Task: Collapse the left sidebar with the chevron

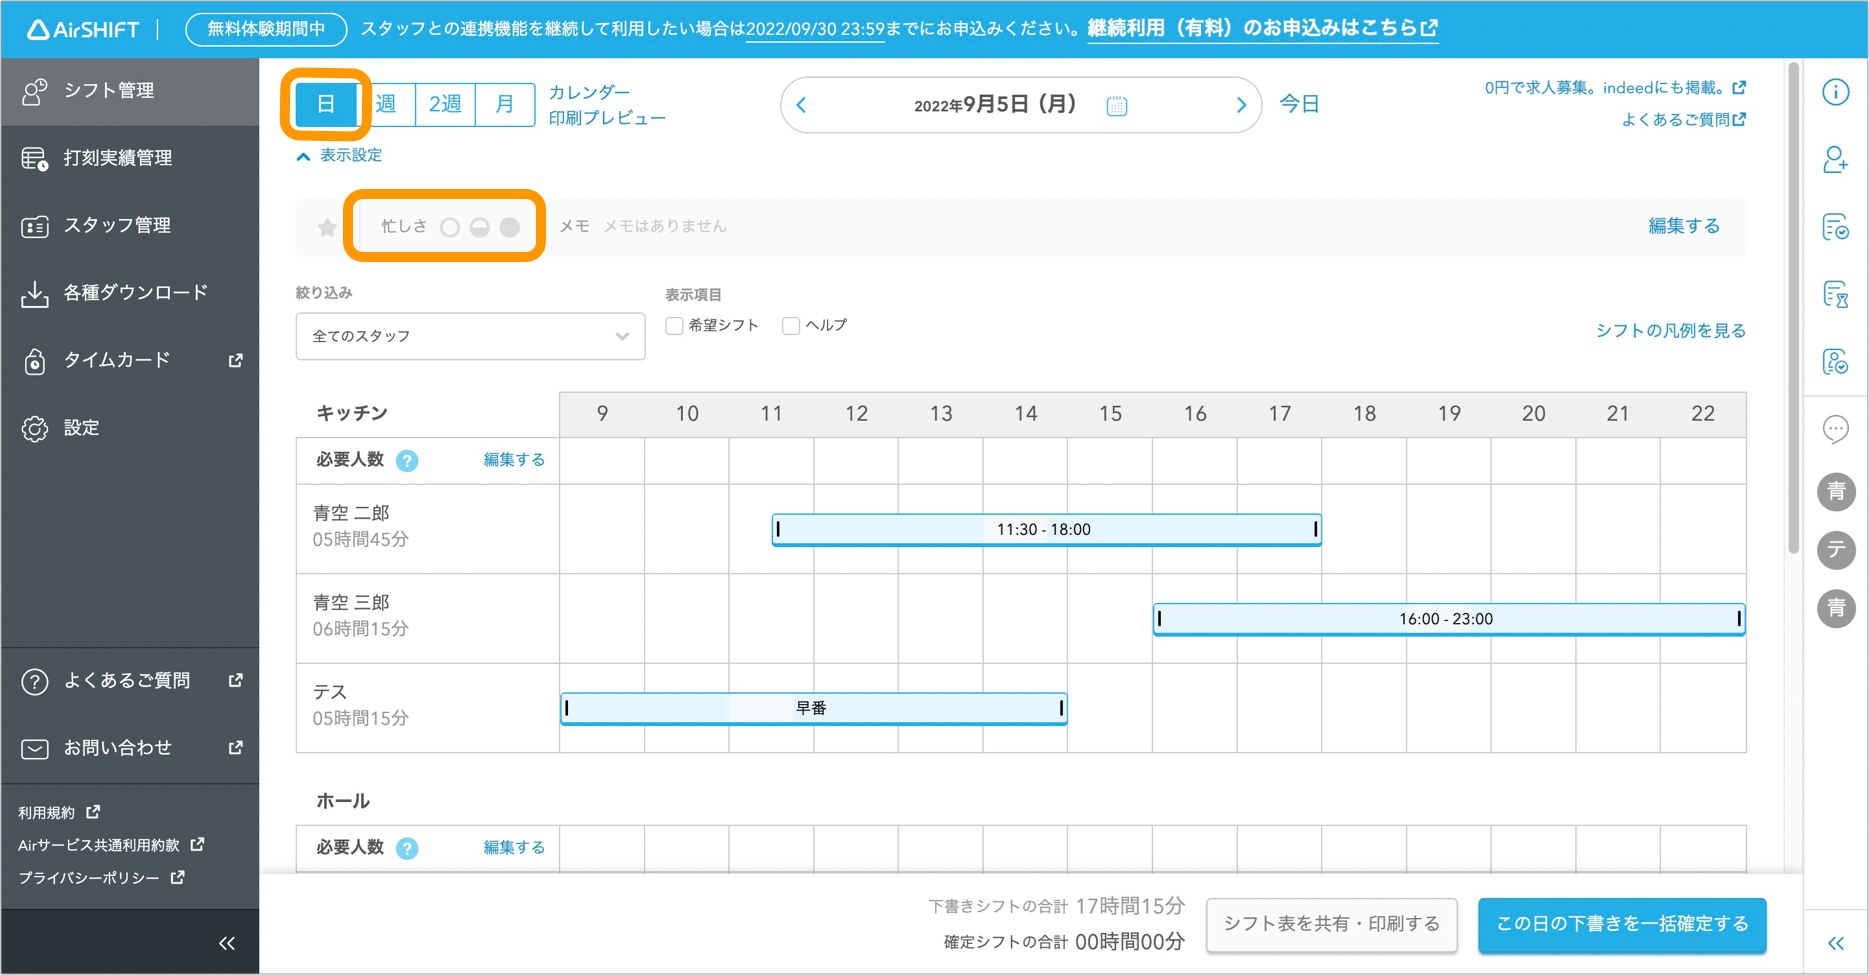Action: [227, 941]
